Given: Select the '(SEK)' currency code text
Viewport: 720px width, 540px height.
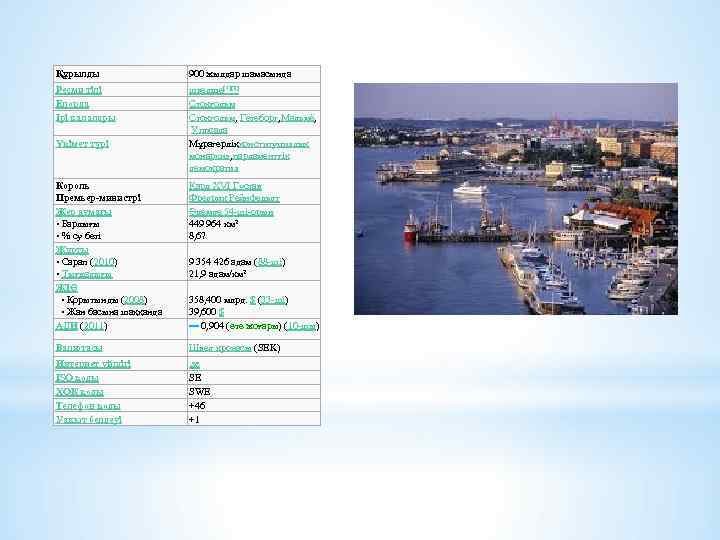Looking at the screenshot, I should [x=267, y=348].
